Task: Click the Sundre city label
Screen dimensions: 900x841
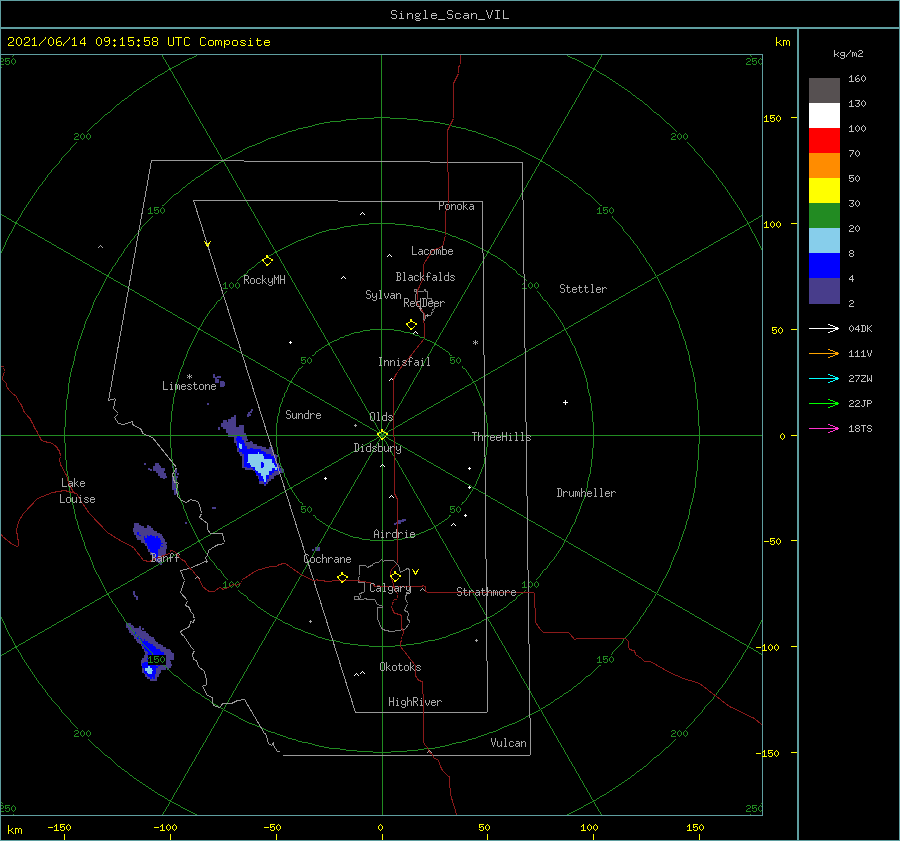Action: (x=303, y=415)
